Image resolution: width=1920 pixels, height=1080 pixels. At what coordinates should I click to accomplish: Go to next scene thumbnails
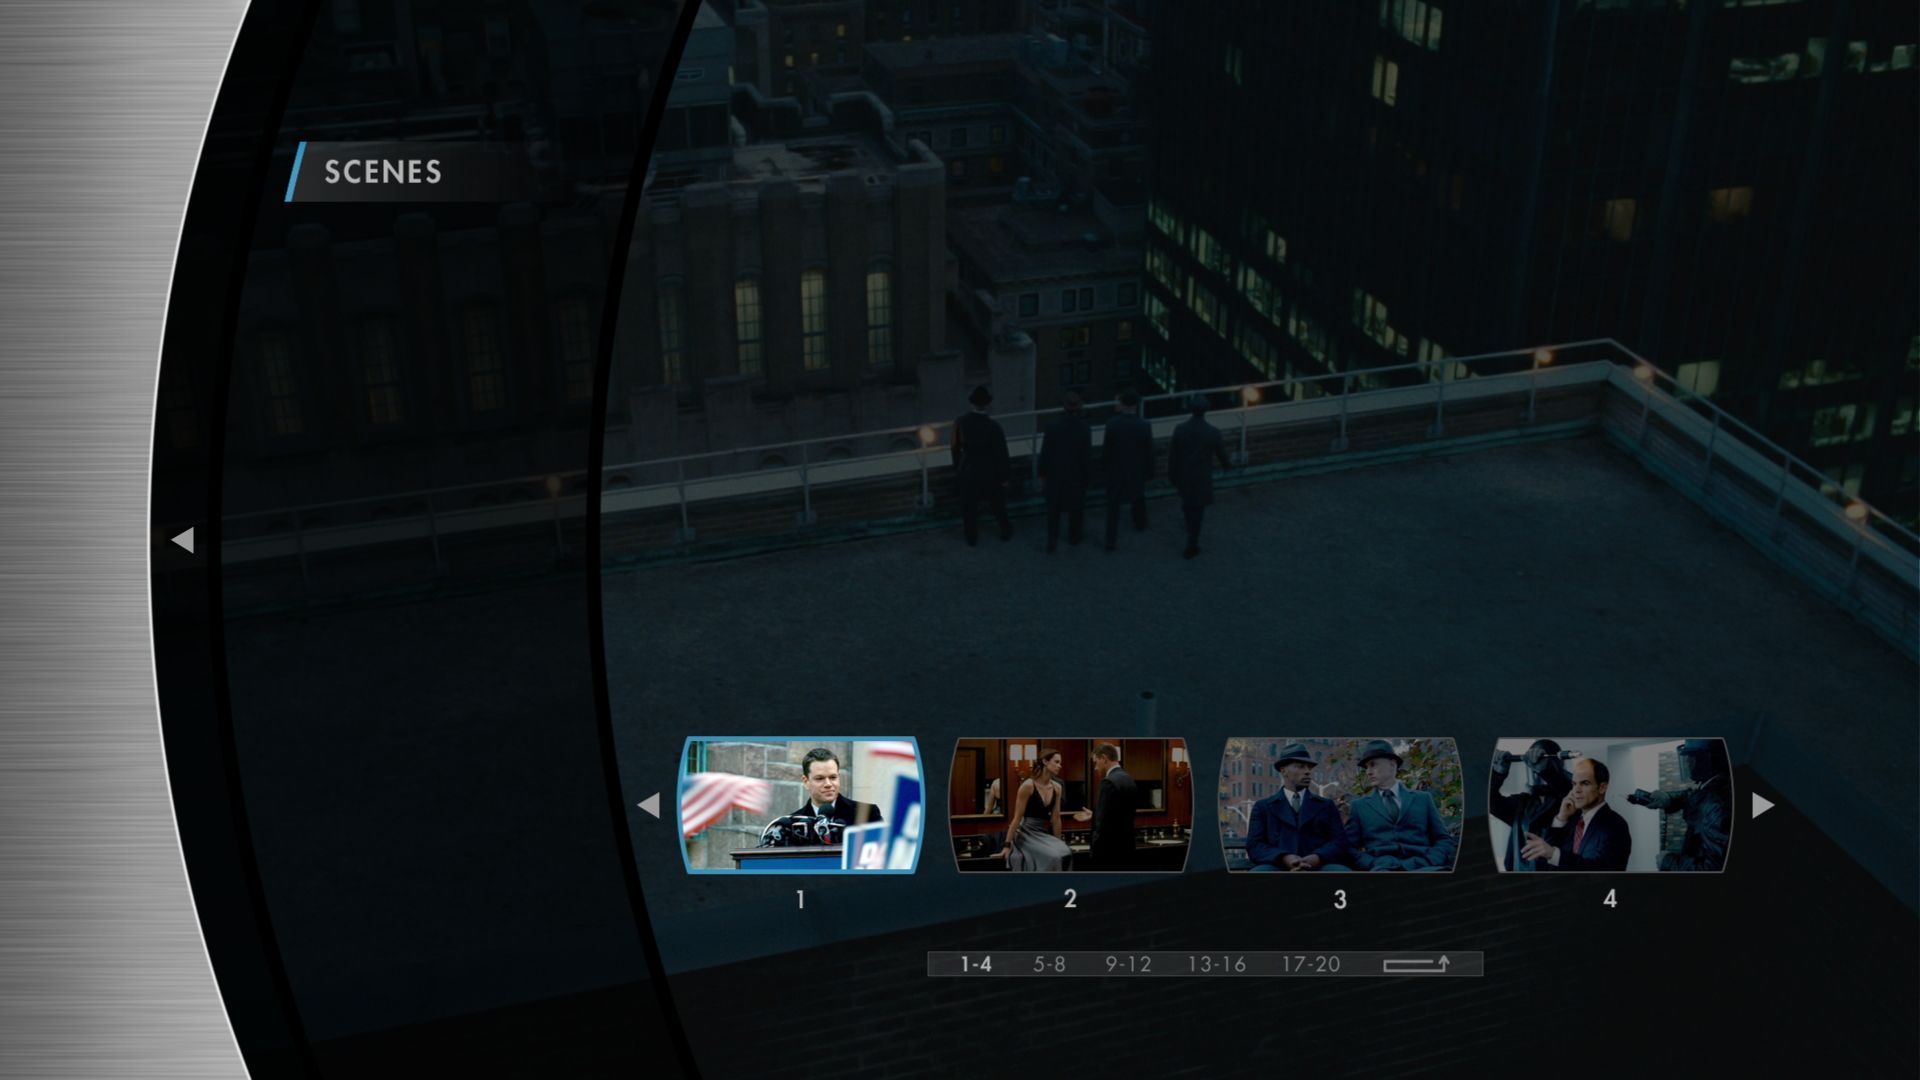[1763, 805]
